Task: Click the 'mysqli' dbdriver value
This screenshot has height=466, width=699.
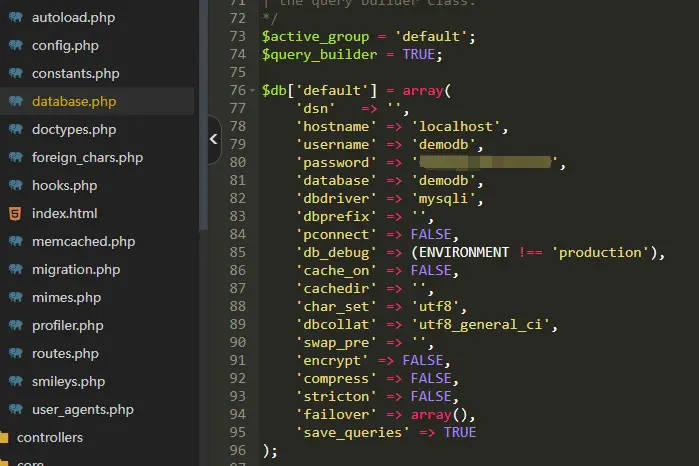Action: [443, 198]
